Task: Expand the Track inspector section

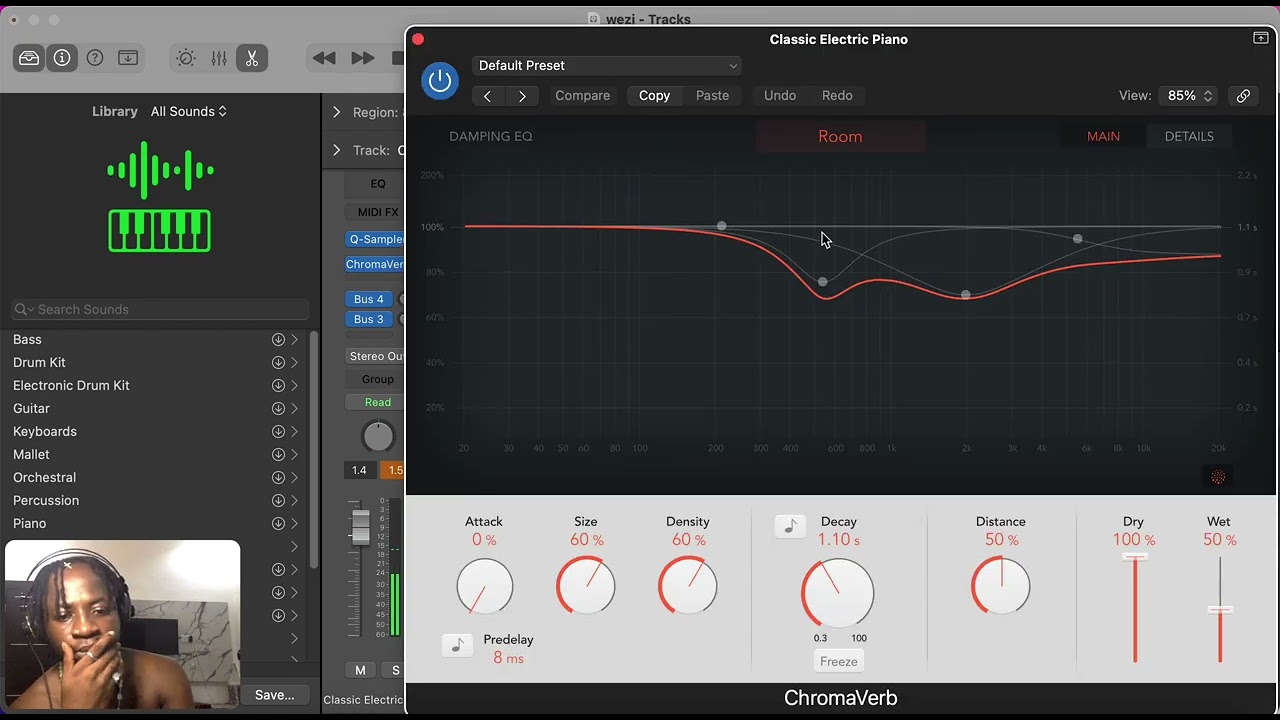Action: coord(336,150)
